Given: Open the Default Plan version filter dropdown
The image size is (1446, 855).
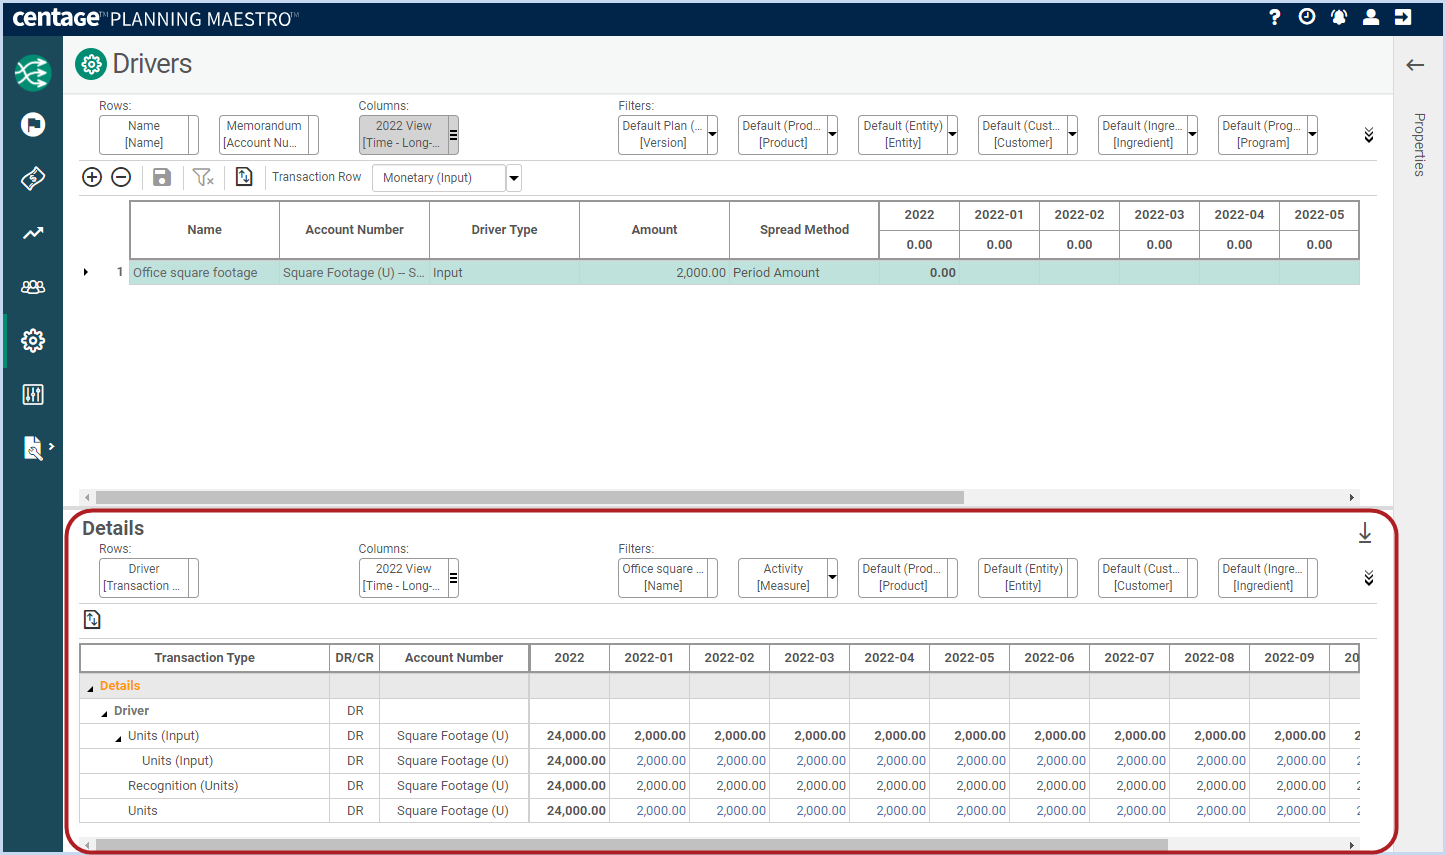Looking at the screenshot, I should tap(668, 134).
